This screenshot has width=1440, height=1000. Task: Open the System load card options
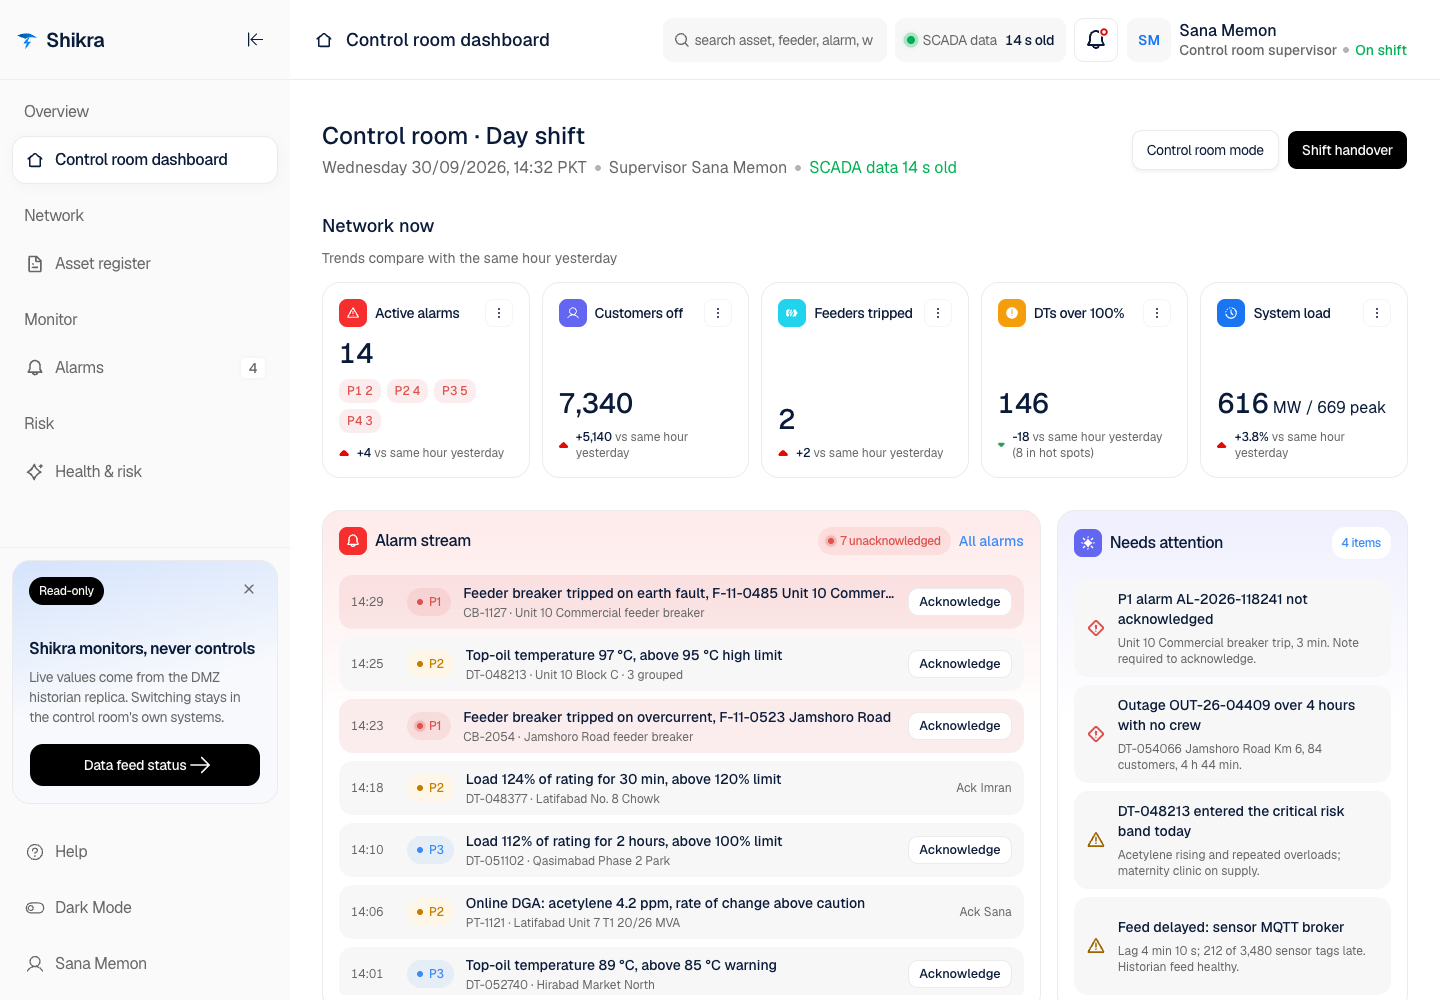pos(1377,313)
